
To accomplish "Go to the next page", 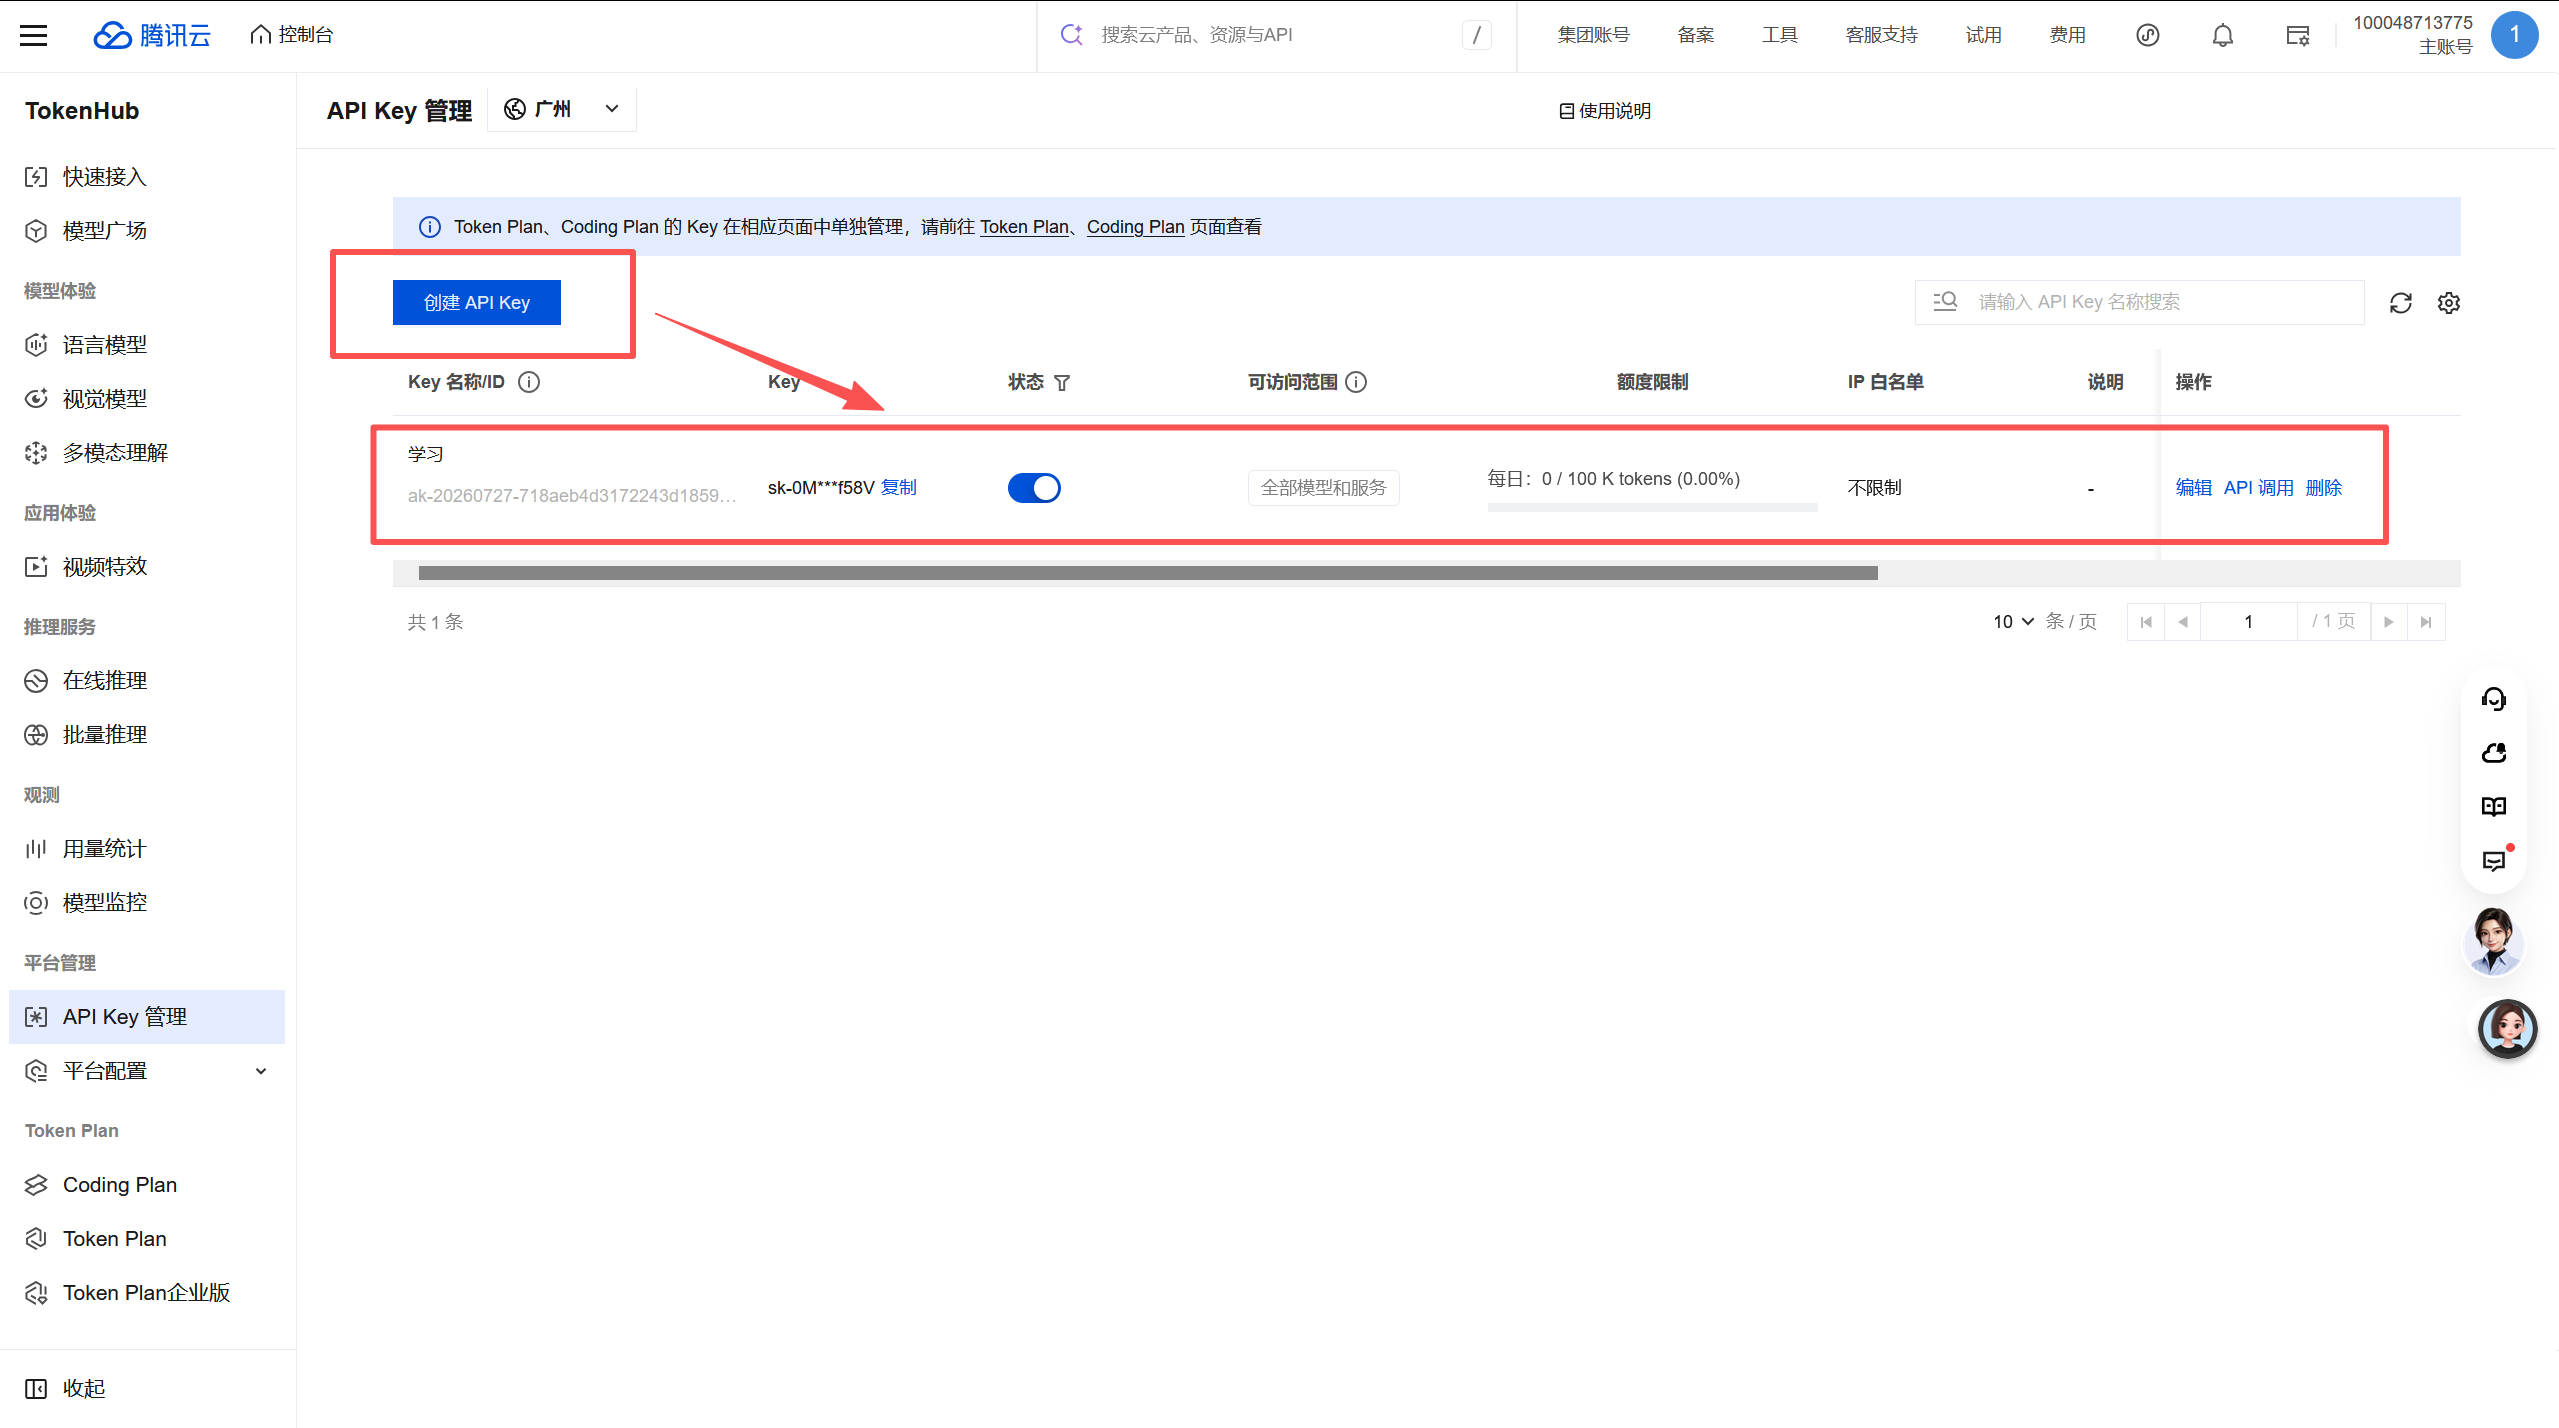I will [2389, 622].
